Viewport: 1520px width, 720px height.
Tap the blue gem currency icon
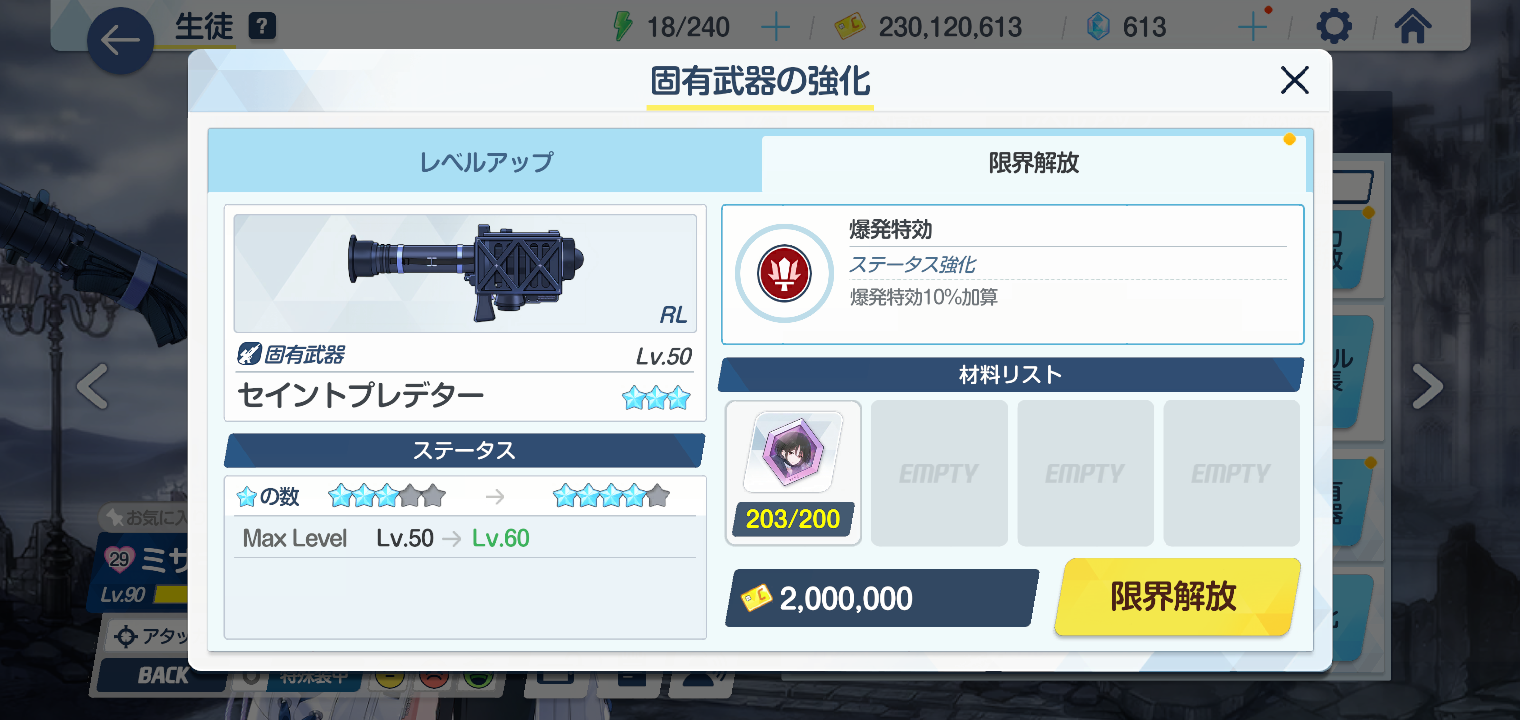[x=1099, y=26]
